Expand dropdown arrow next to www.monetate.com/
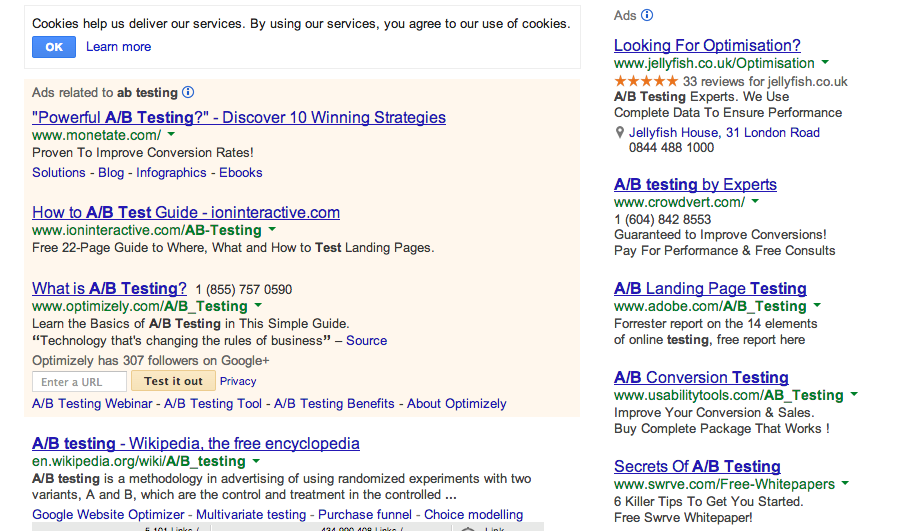The width and height of the screenshot is (924, 531). [171, 135]
